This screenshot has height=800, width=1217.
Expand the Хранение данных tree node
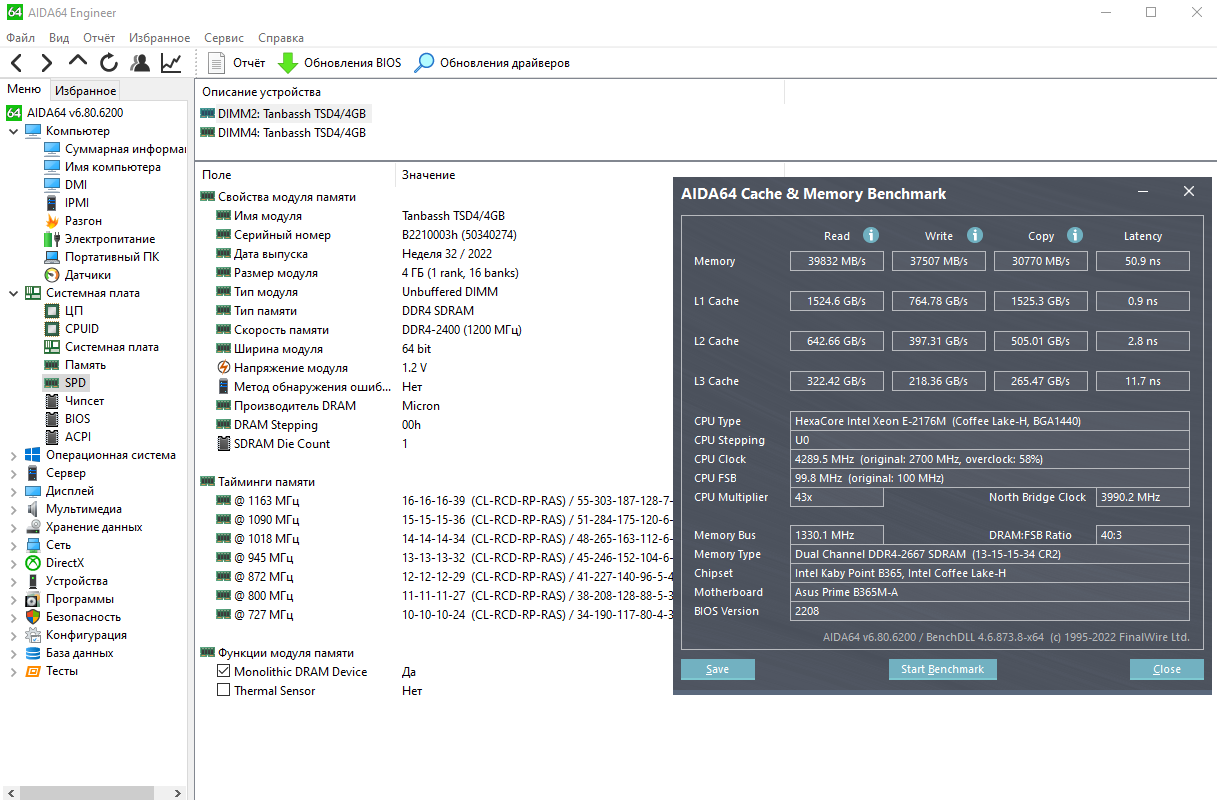tap(13, 527)
